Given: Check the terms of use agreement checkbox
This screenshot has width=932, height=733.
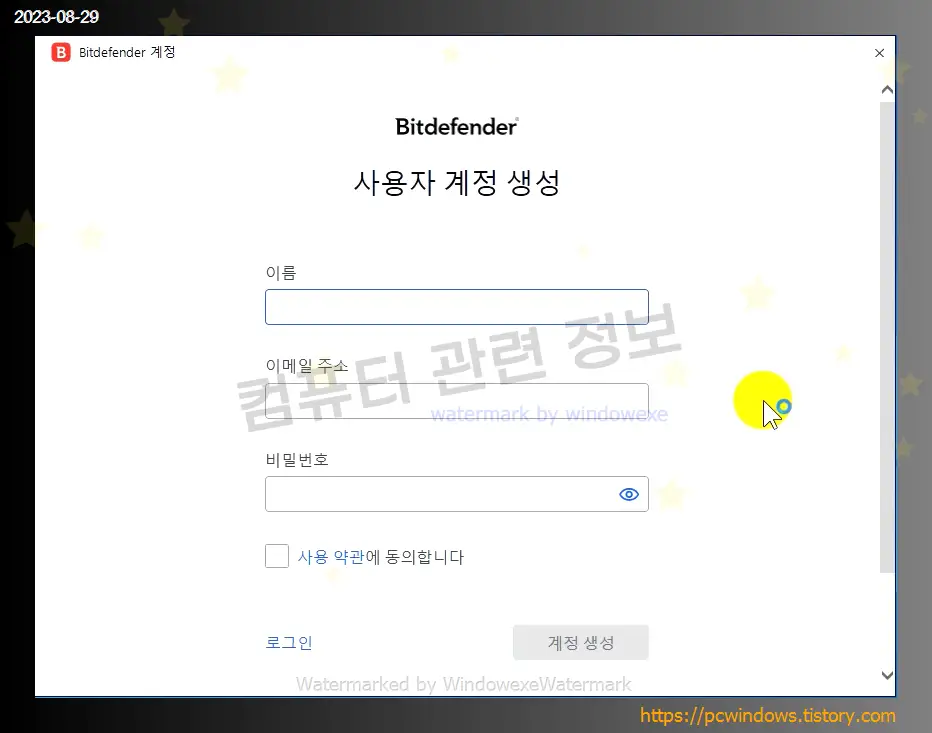Looking at the screenshot, I should (277, 556).
